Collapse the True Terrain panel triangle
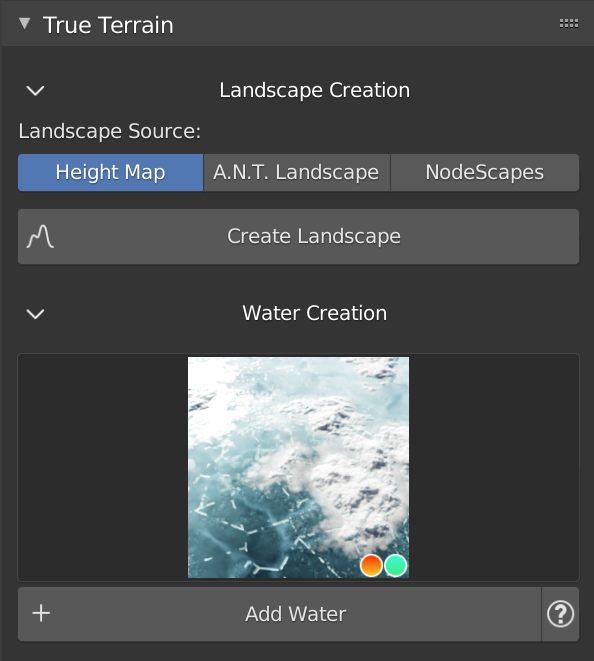Viewport: 594px width, 661px height. click(25, 24)
